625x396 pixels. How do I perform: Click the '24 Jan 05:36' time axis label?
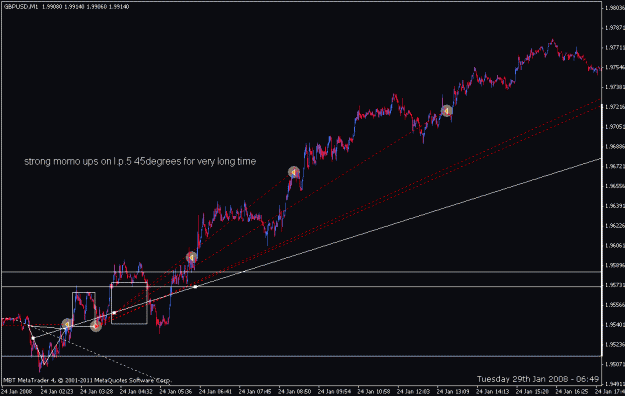pyautogui.click(x=175, y=392)
